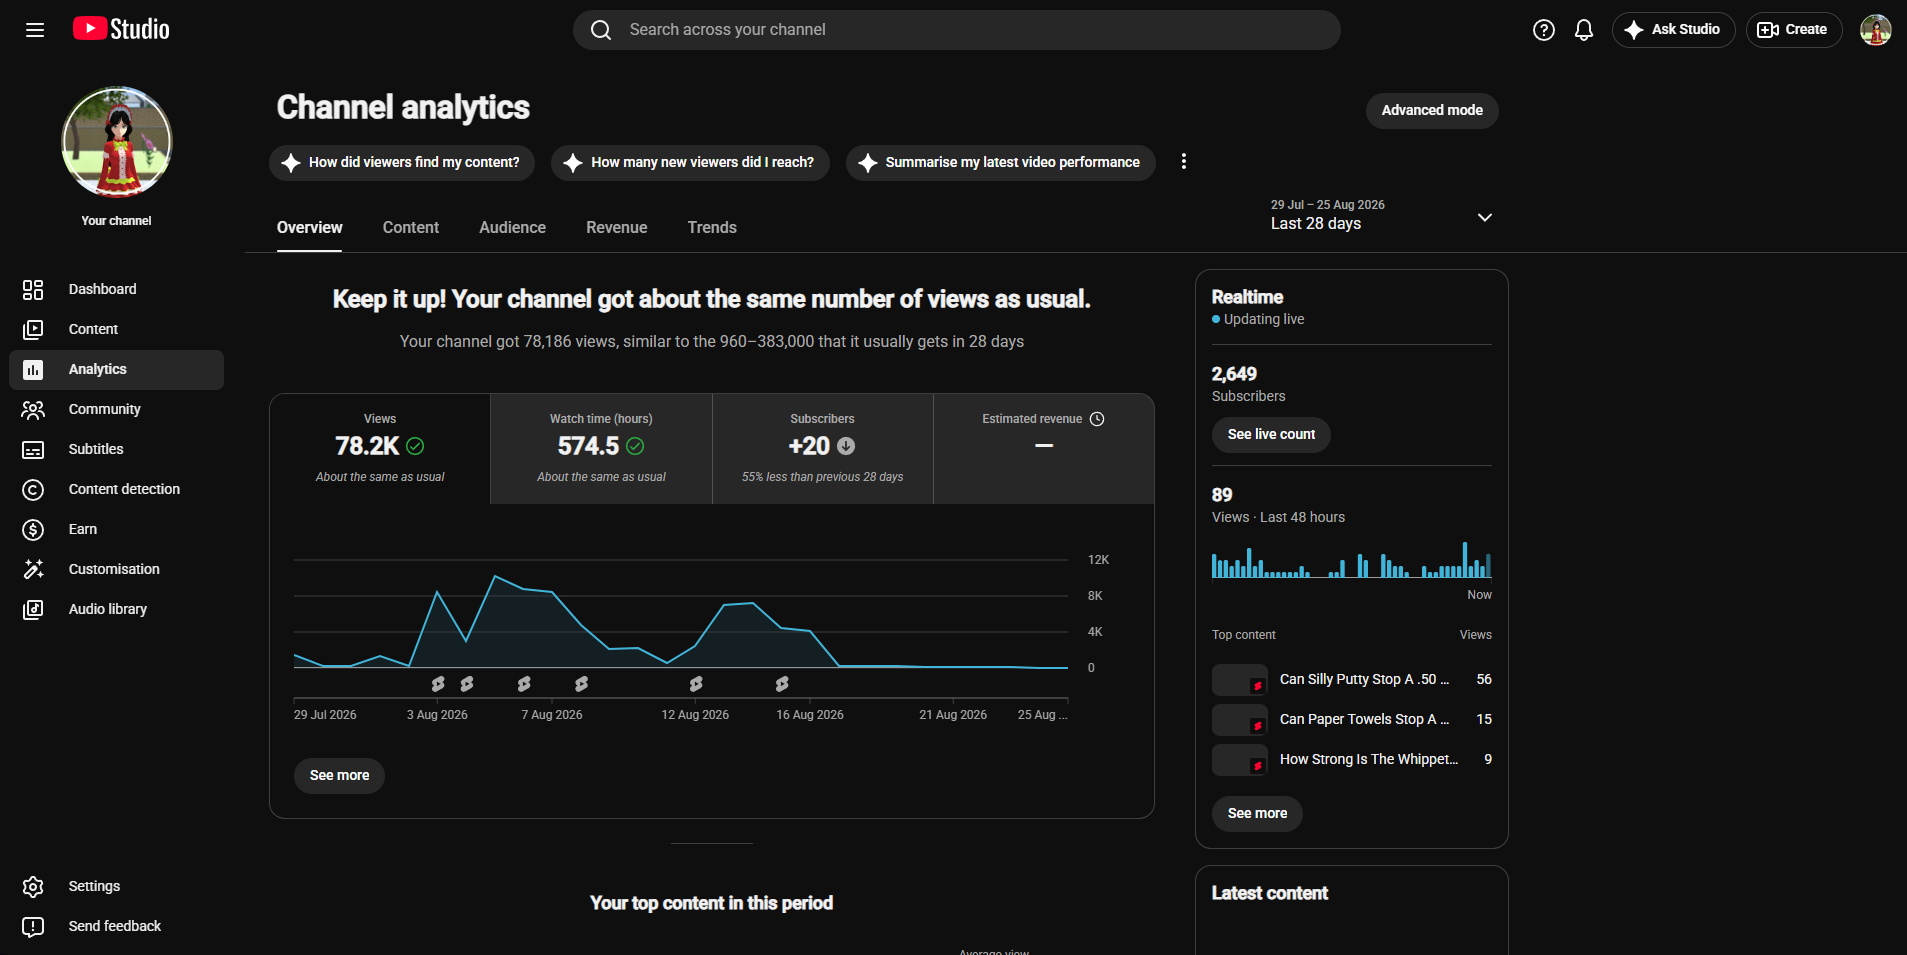Switch to the Revenue tab
The height and width of the screenshot is (955, 1907).
point(616,228)
